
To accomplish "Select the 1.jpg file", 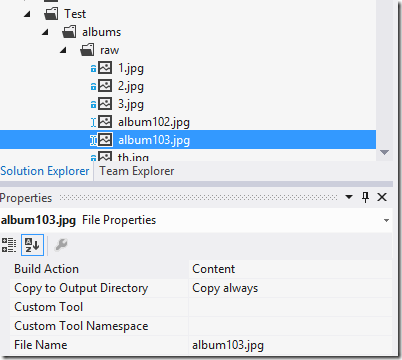I will [131, 68].
